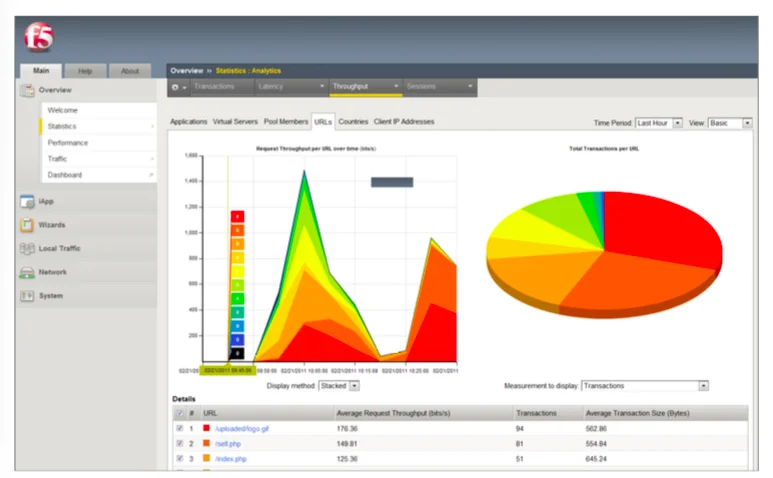Open the iApp section icon

(27, 202)
